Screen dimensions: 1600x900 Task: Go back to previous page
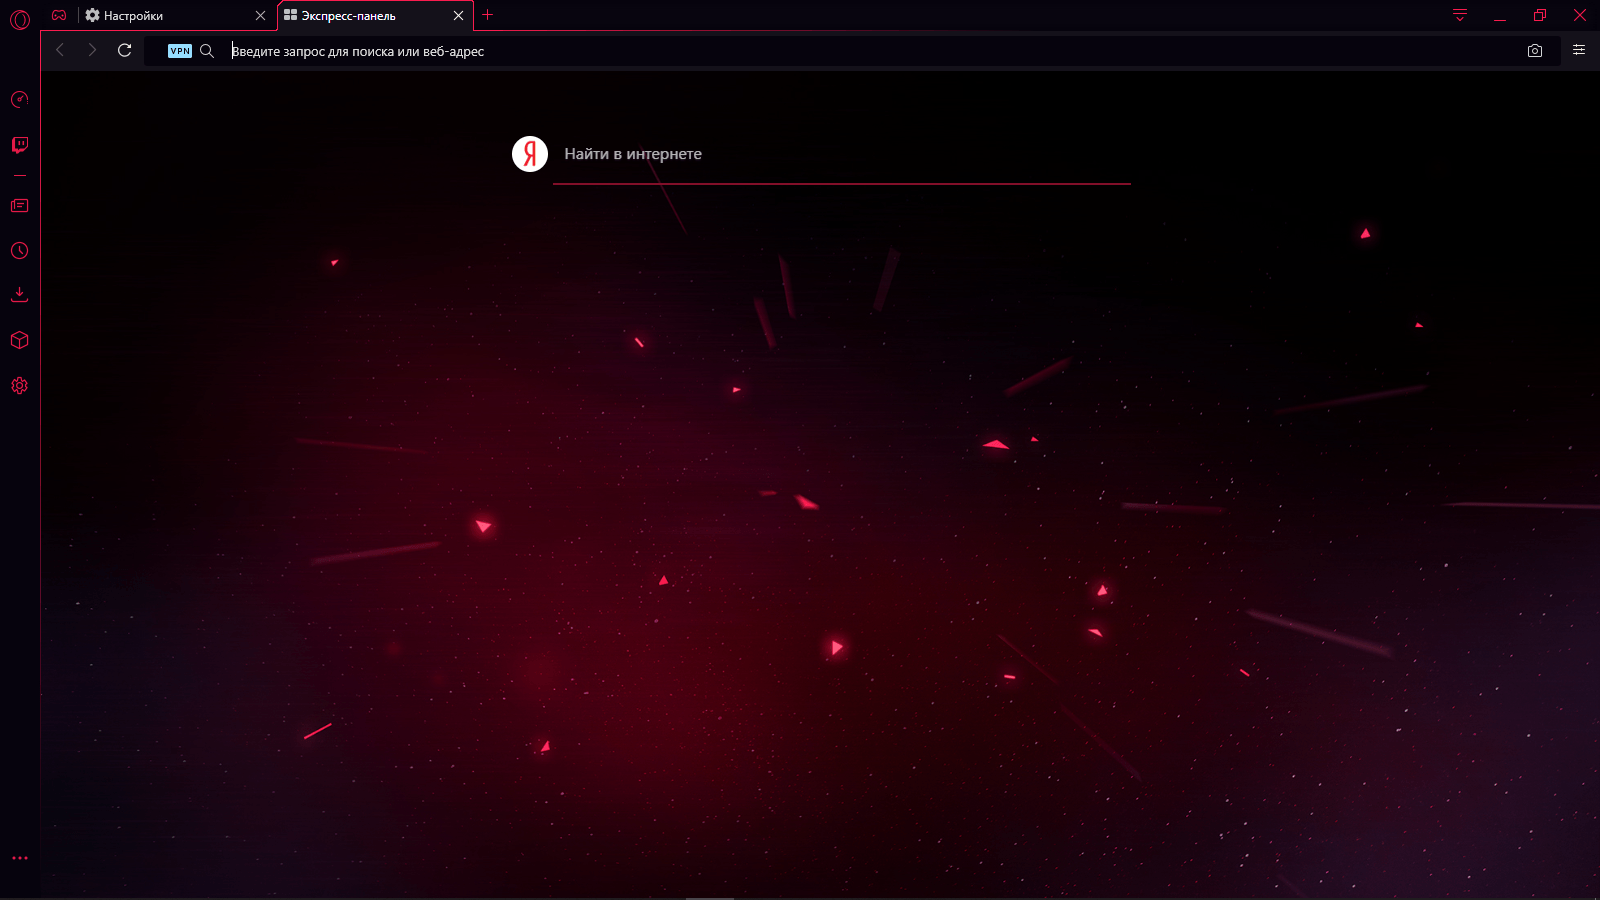[x=60, y=50]
